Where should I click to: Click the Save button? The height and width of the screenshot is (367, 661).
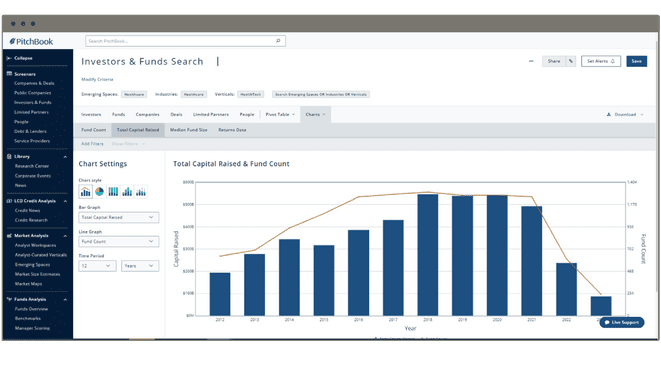[x=637, y=61]
